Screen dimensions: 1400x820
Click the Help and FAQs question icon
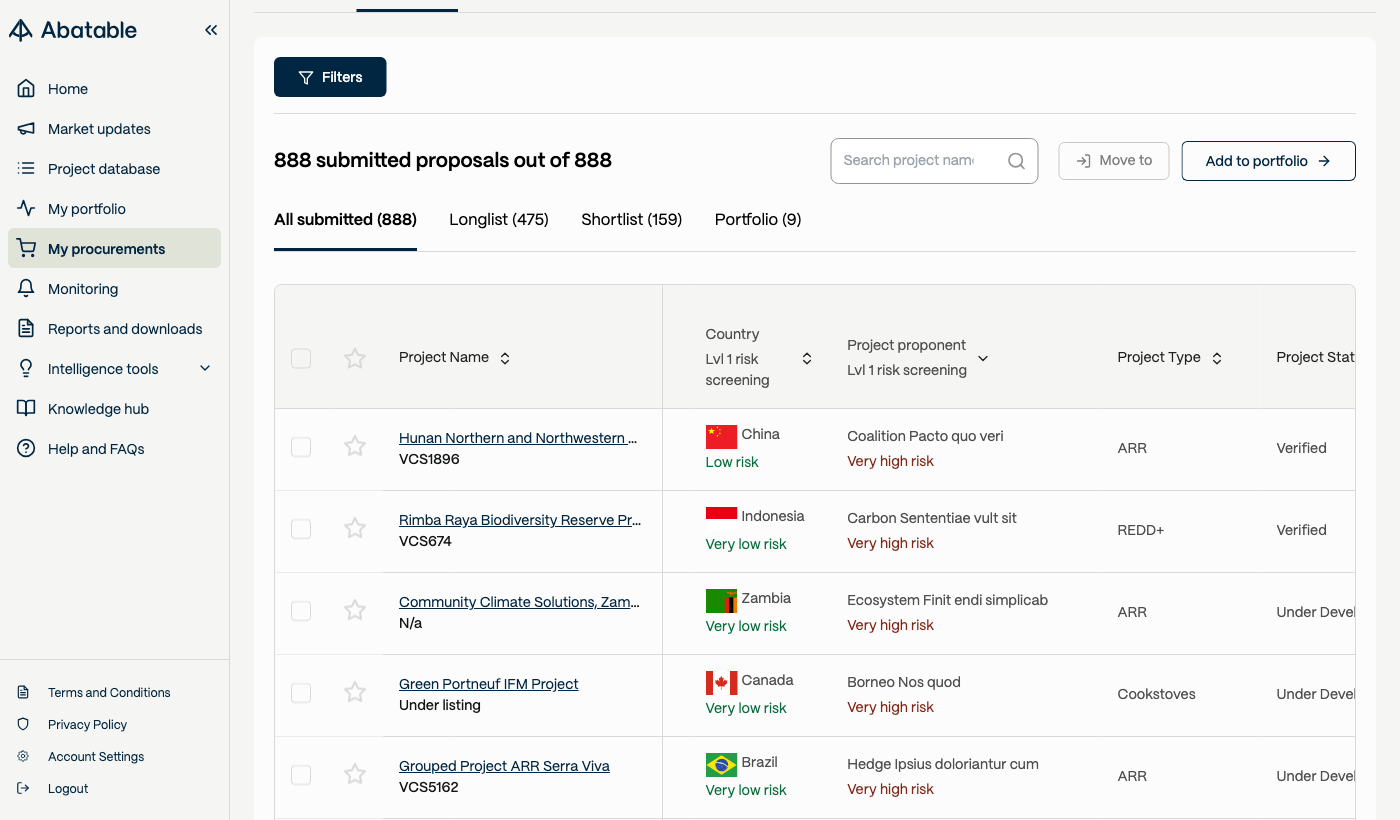pos(27,449)
